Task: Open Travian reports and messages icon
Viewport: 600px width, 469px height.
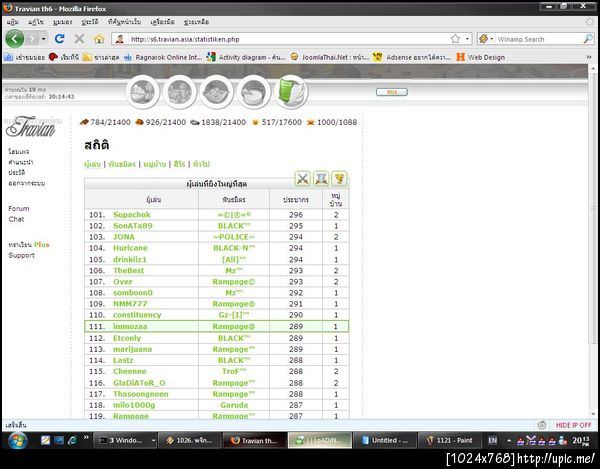Action: coord(291,91)
